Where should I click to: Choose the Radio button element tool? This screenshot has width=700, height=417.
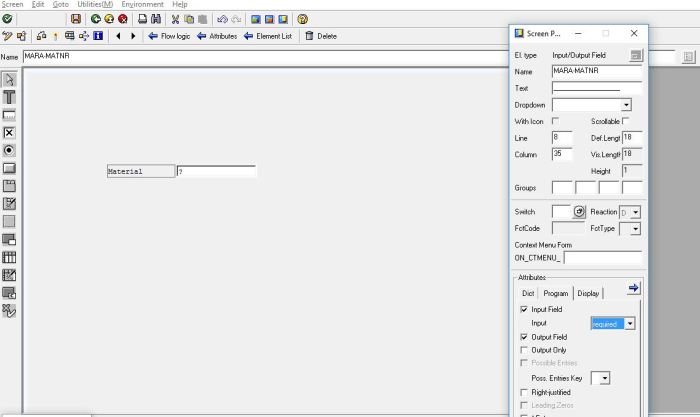point(9,150)
